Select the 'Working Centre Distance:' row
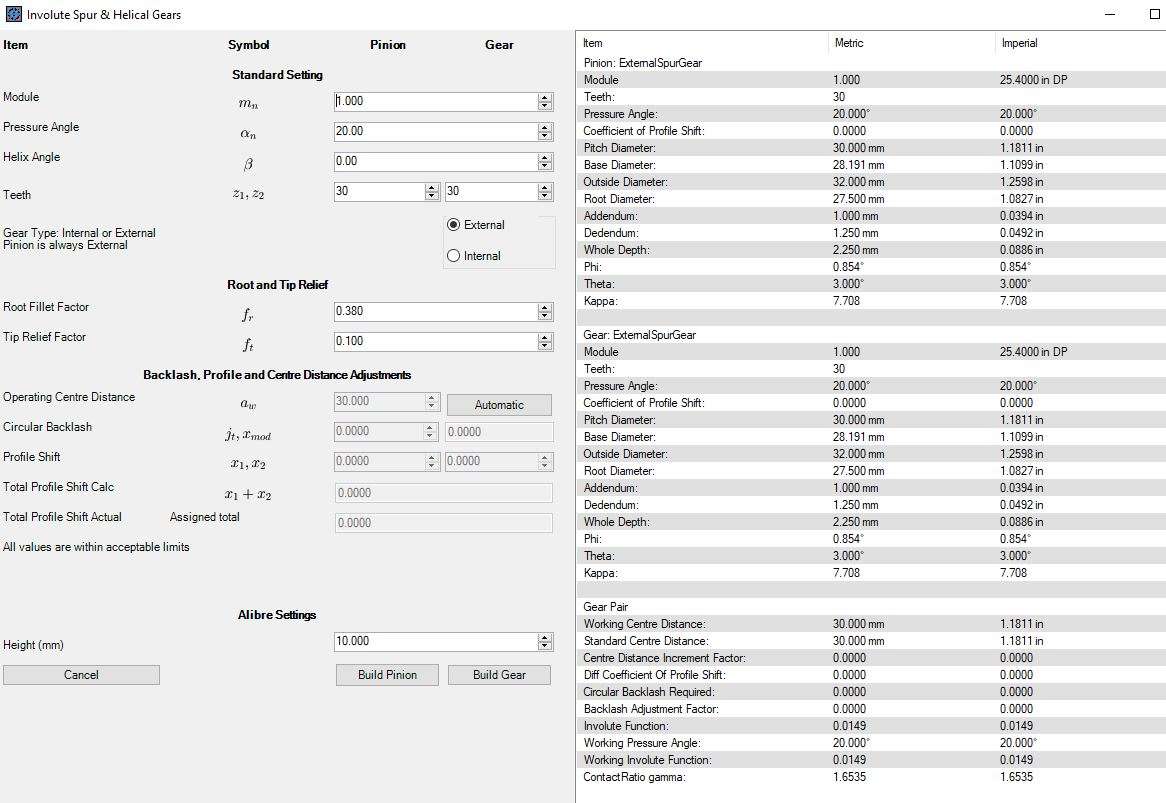This screenshot has width=1166, height=803. tap(872, 624)
